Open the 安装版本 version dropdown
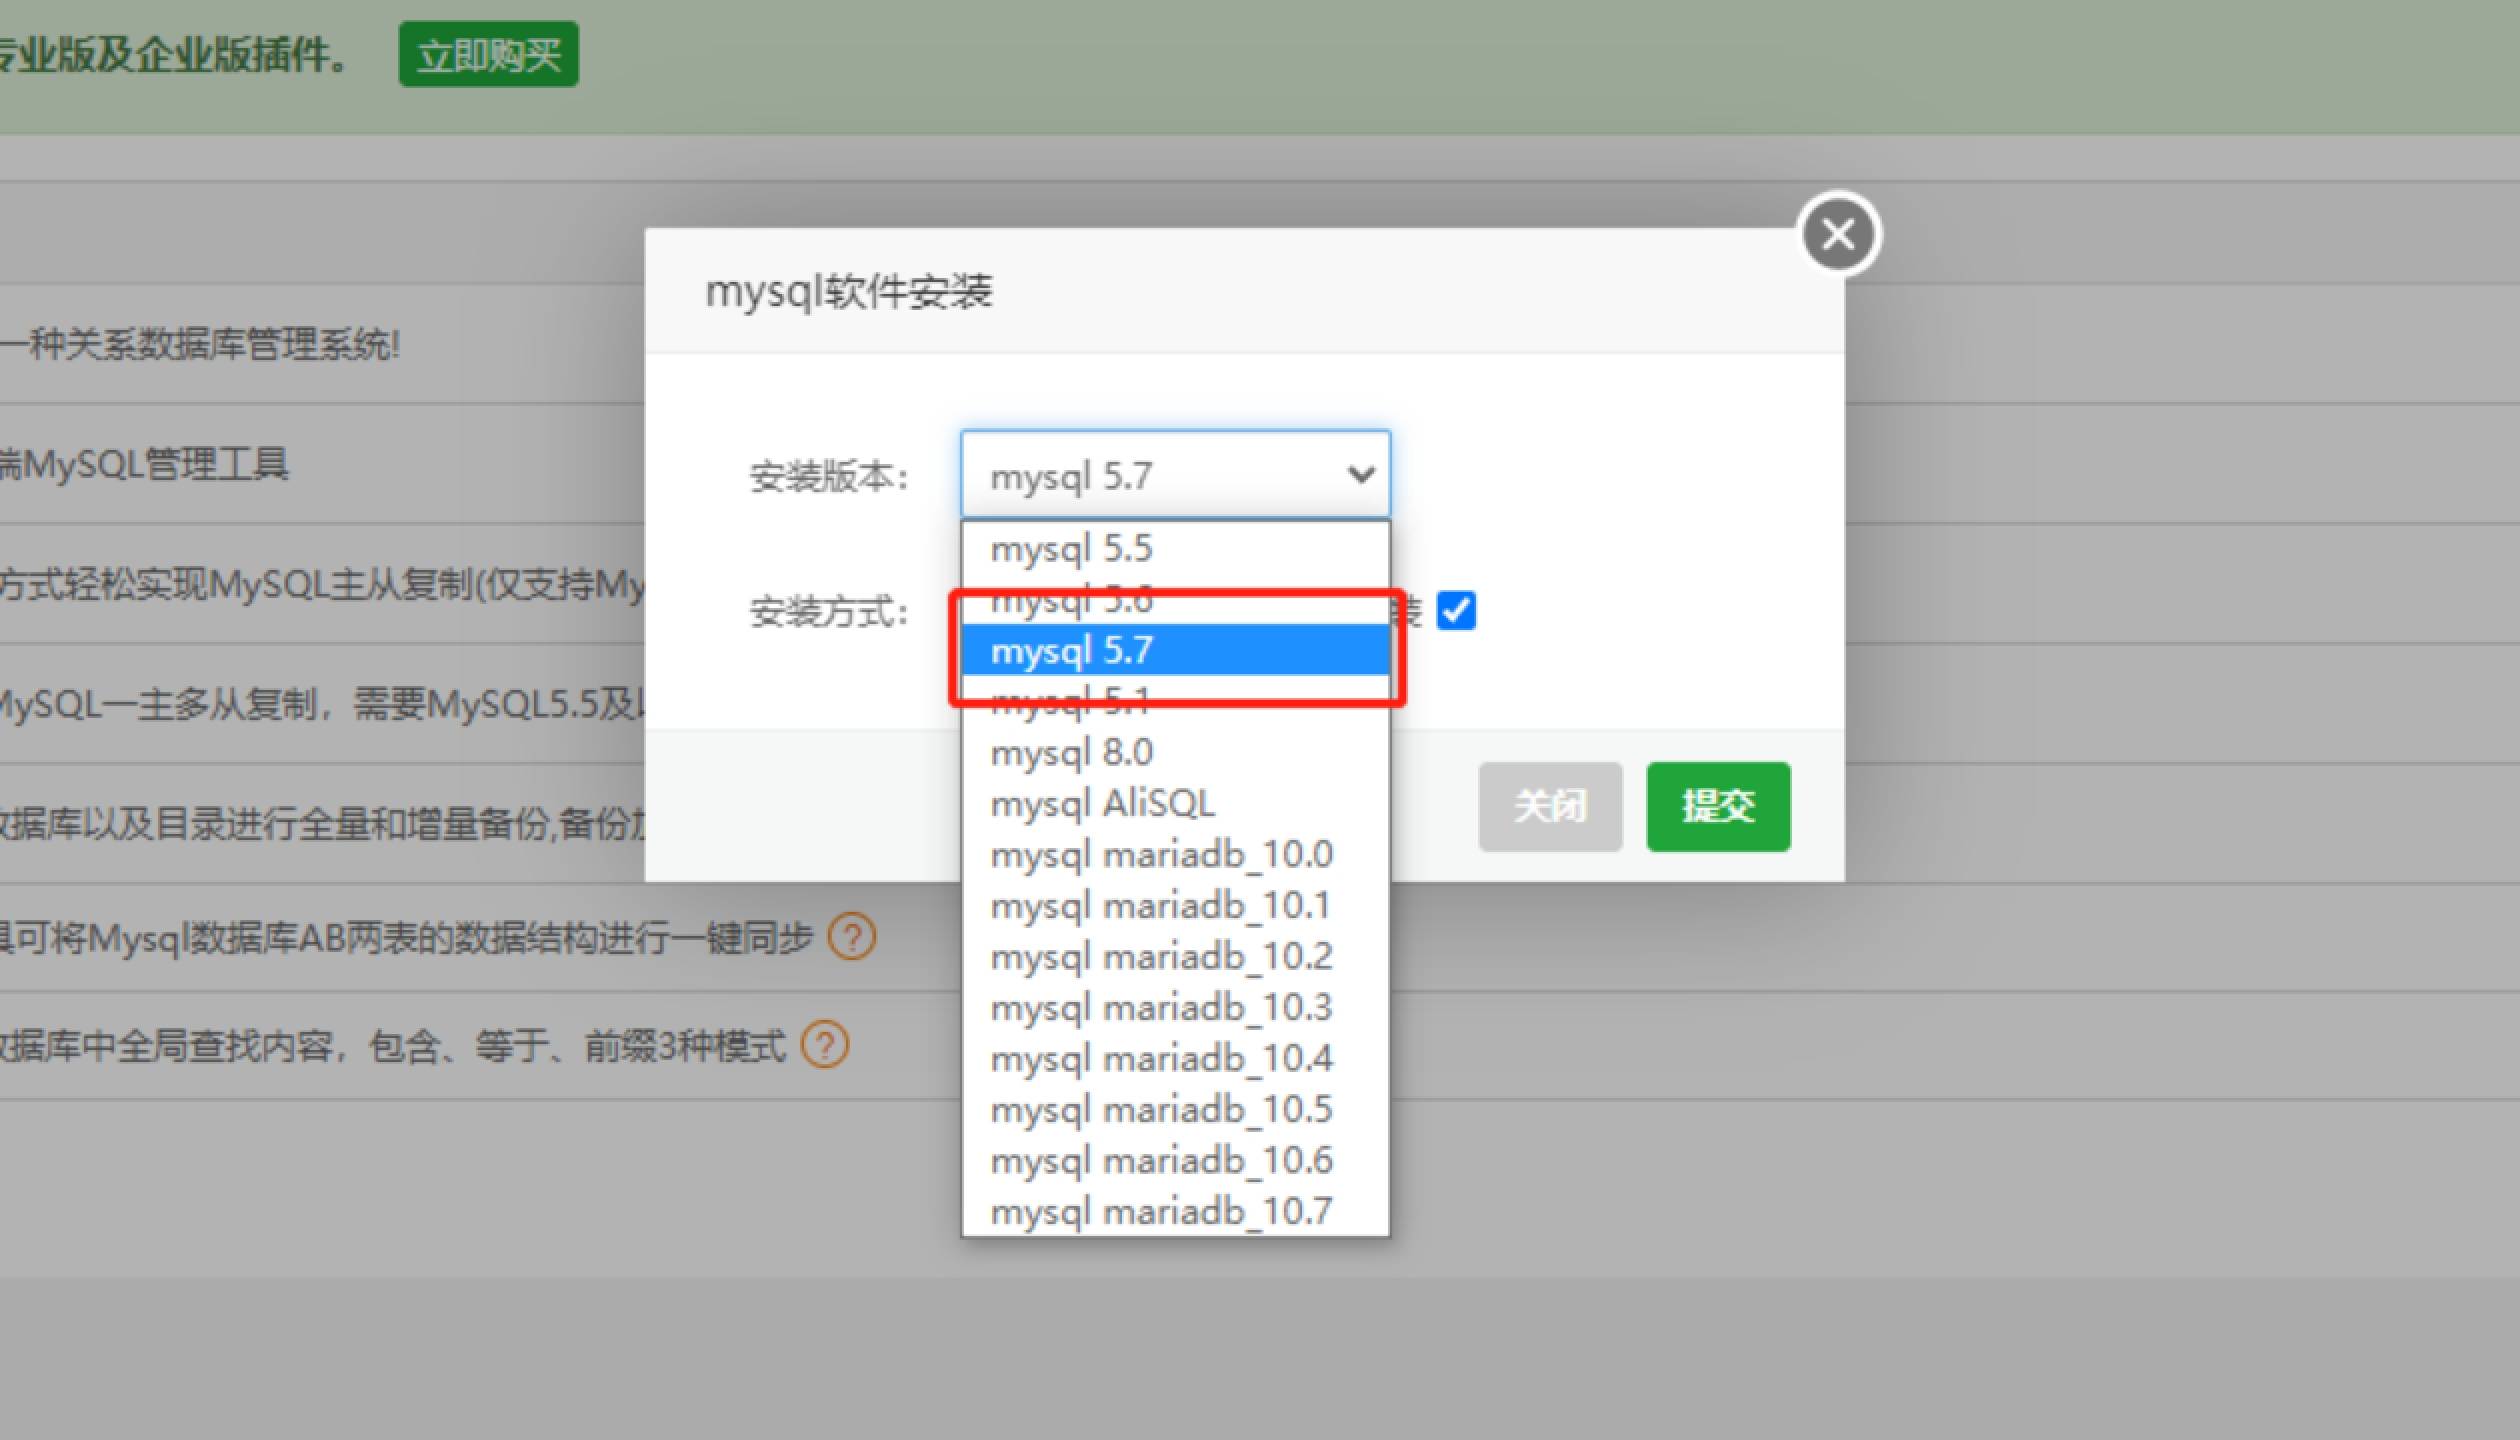This screenshot has width=2520, height=1440. coord(1175,475)
